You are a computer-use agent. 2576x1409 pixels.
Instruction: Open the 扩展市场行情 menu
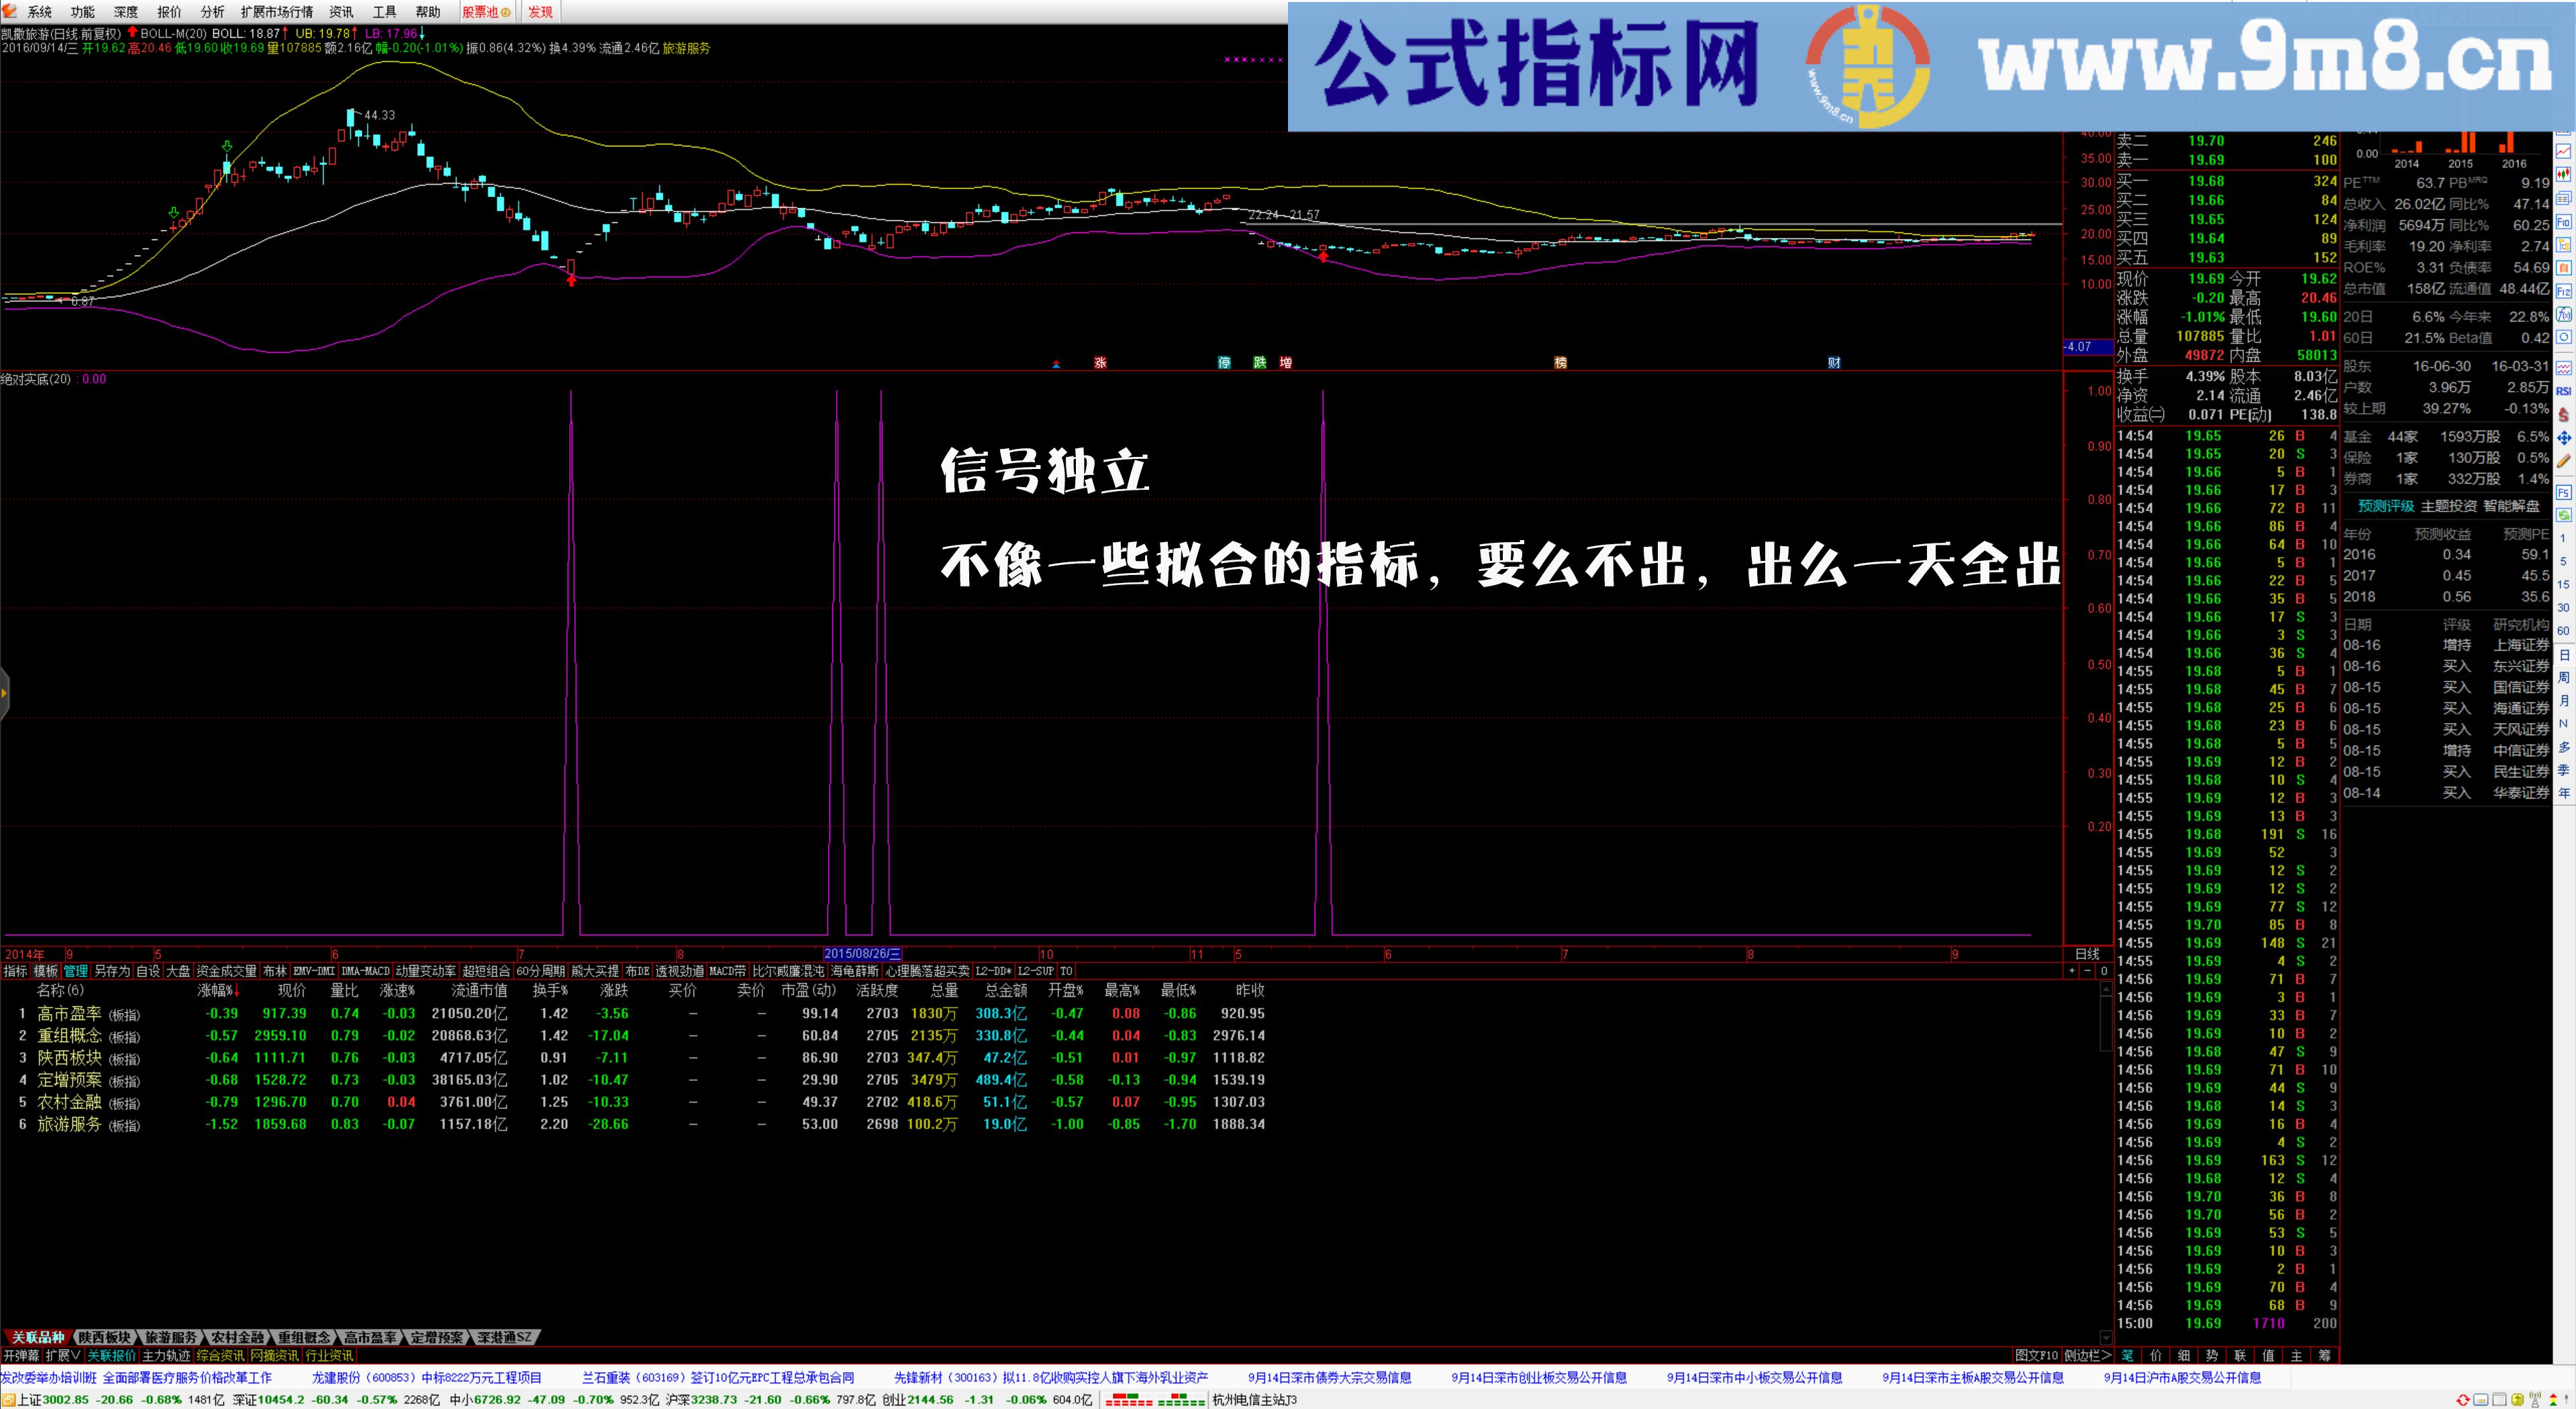[x=277, y=12]
